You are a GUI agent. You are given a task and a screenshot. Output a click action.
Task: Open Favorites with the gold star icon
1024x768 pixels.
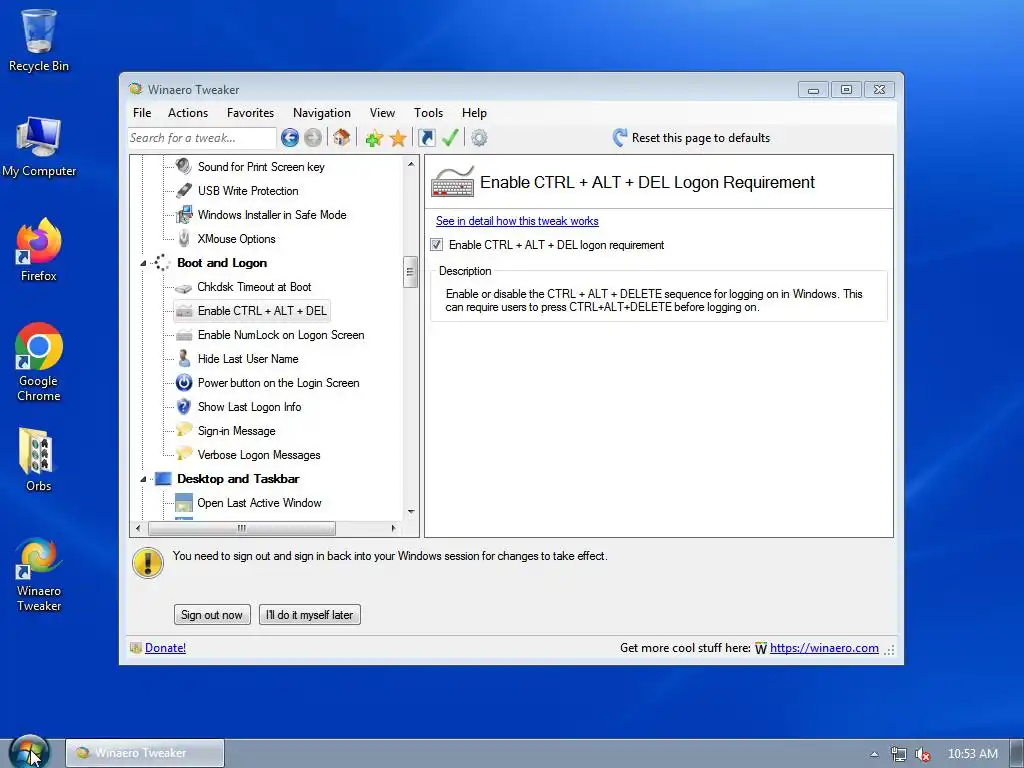click(x=398, y=138)
